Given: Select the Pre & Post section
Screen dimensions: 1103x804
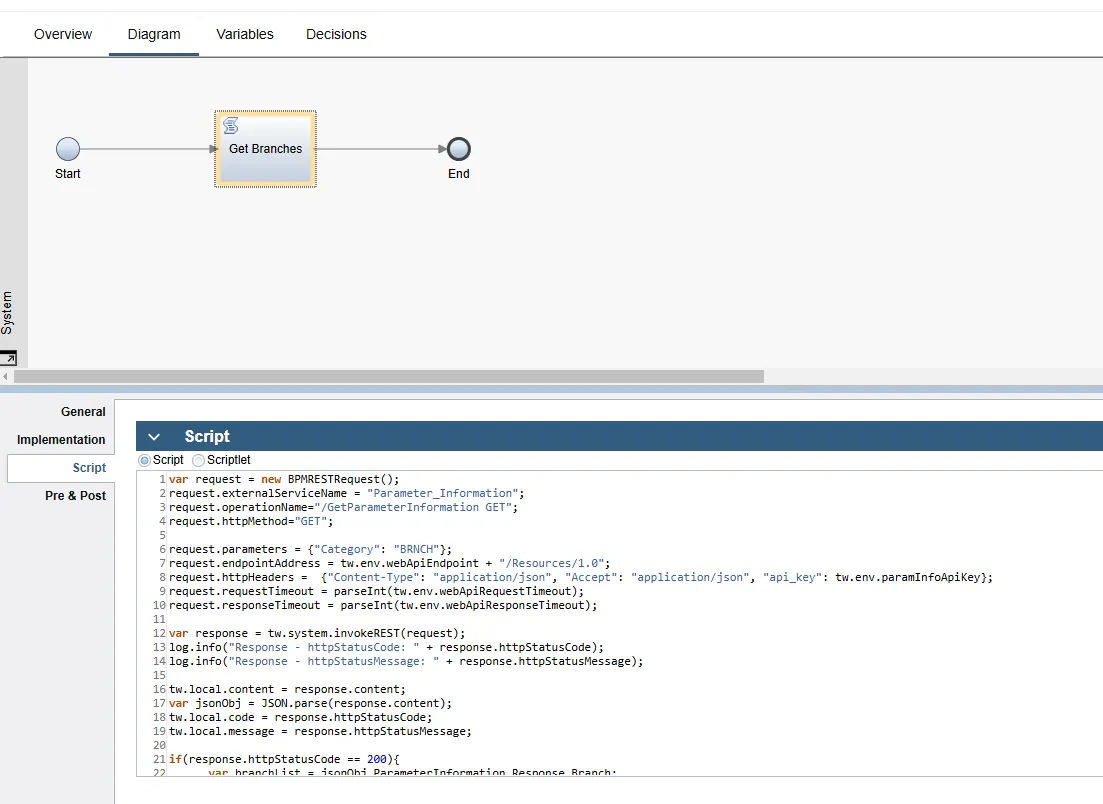Looking at the screenshot, I should click(x=78, y=495).
